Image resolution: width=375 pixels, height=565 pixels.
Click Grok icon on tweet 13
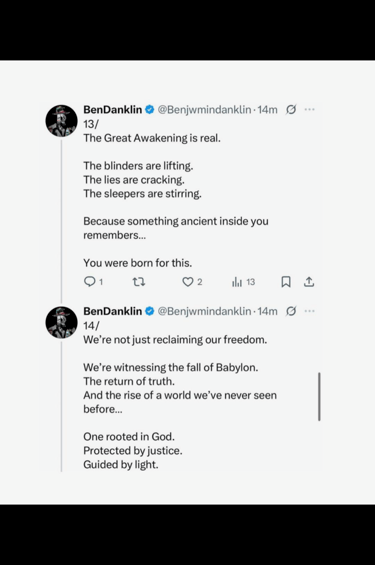click(x=291, y=110)
